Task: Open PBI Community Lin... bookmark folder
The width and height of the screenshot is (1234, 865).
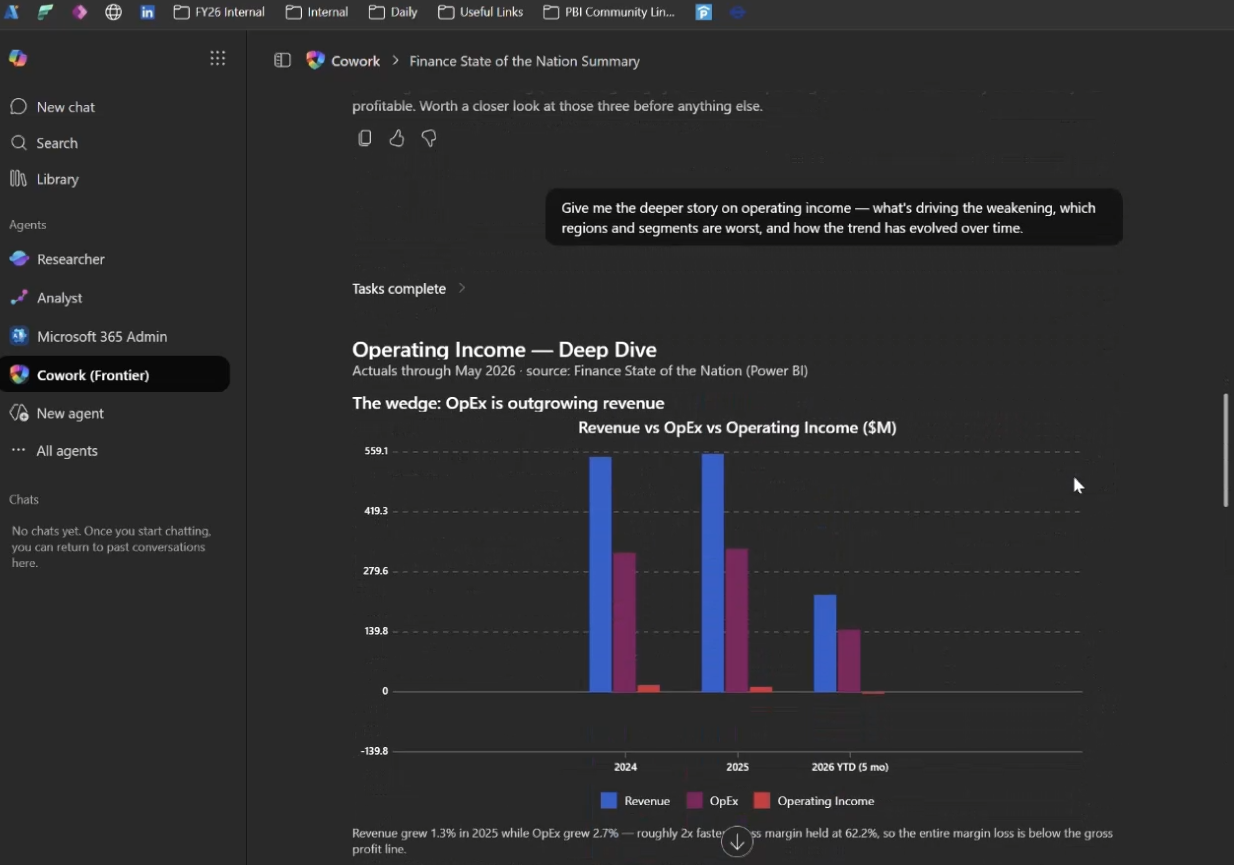Action: click(609, 12)
